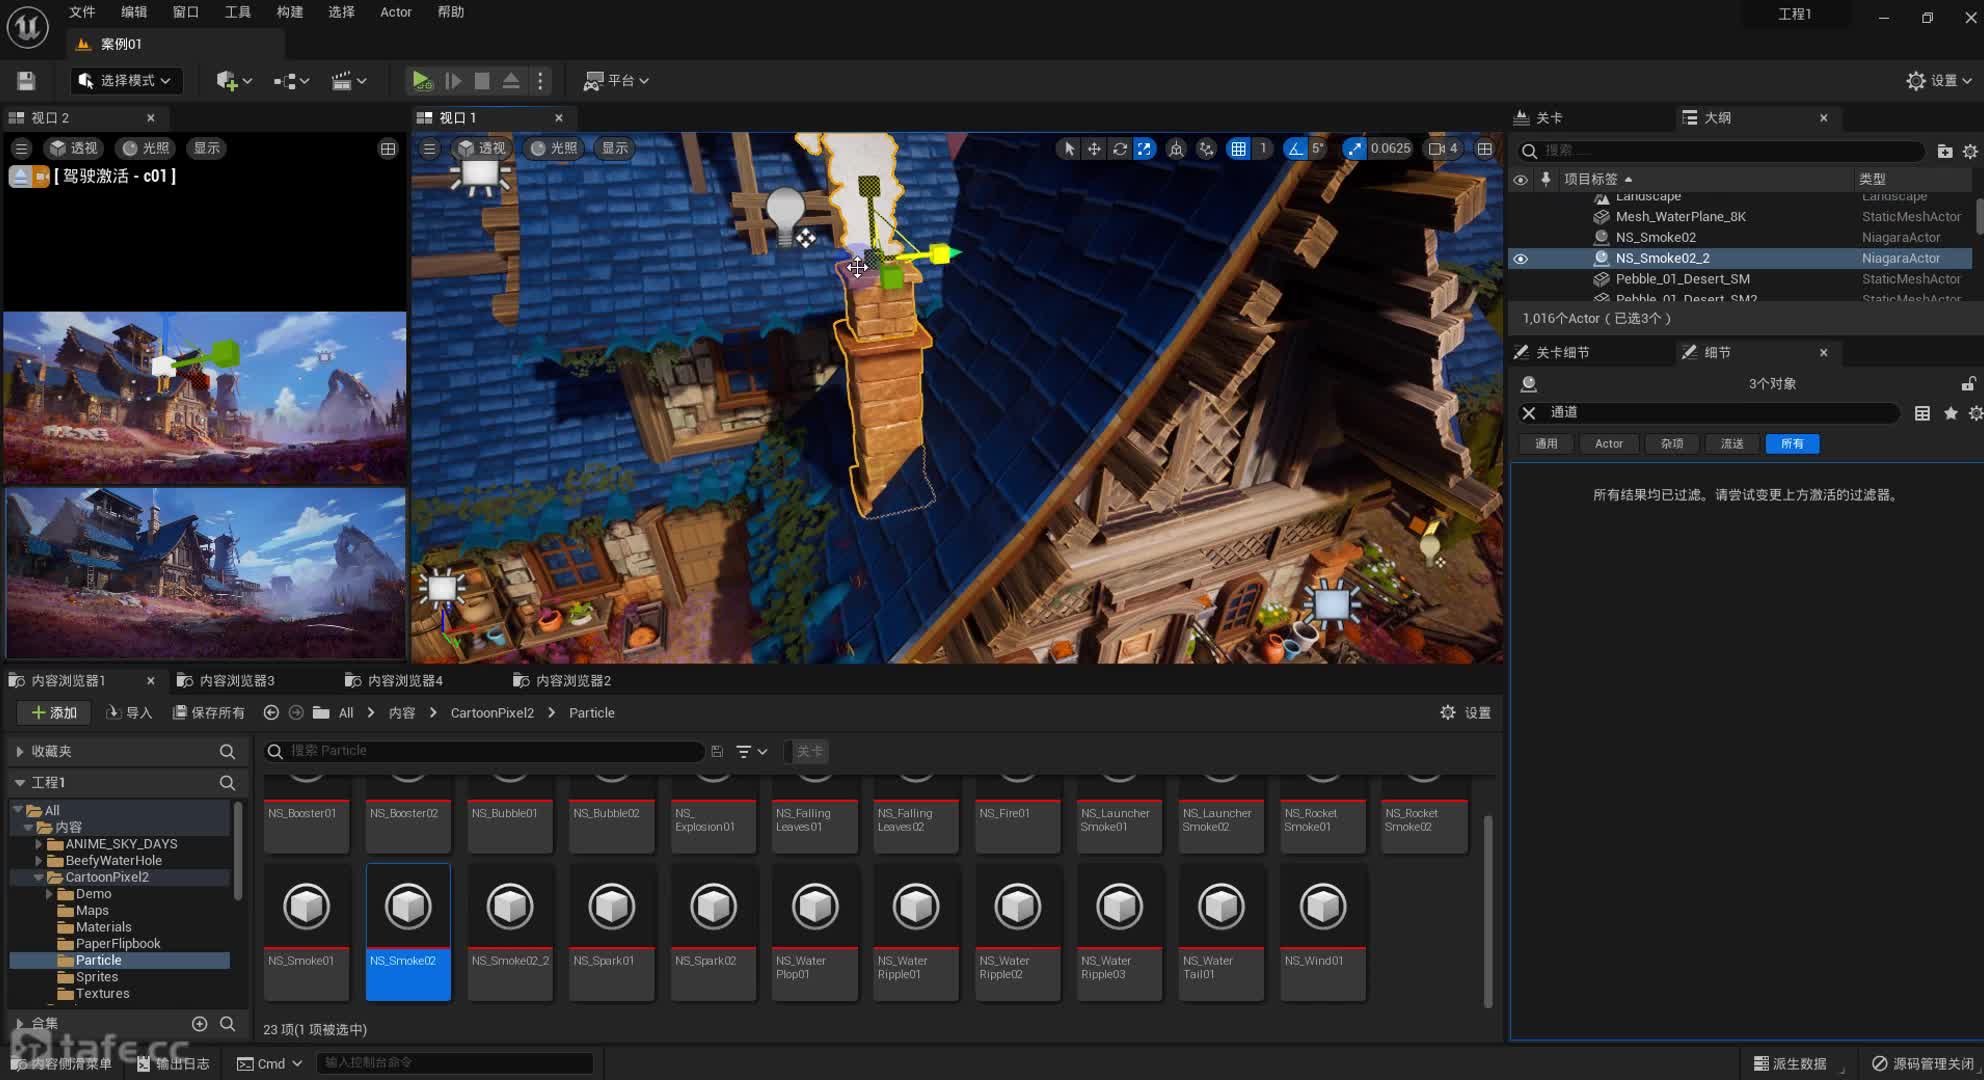This screenshot has height=1080, width=1984.
Task: Select the 所有 details filter
Action: tap(1792, 444)
